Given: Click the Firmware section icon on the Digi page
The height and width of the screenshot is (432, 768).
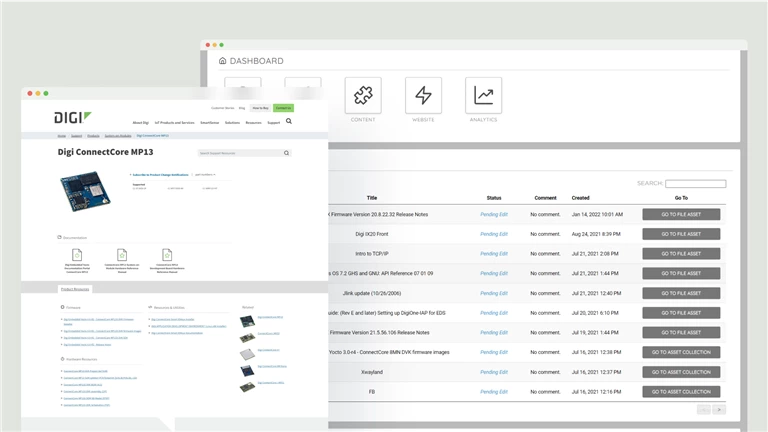Looking at the screenshot, I should [x=62, y=307].
